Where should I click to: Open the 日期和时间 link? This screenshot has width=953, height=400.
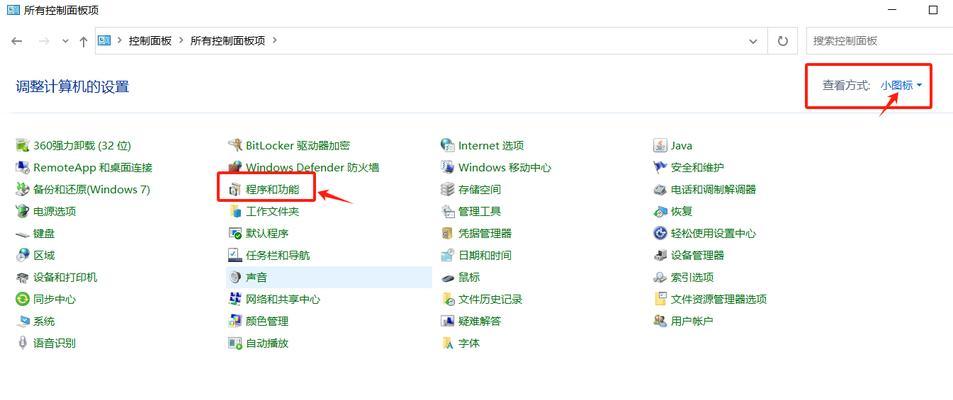click(485, 255)
